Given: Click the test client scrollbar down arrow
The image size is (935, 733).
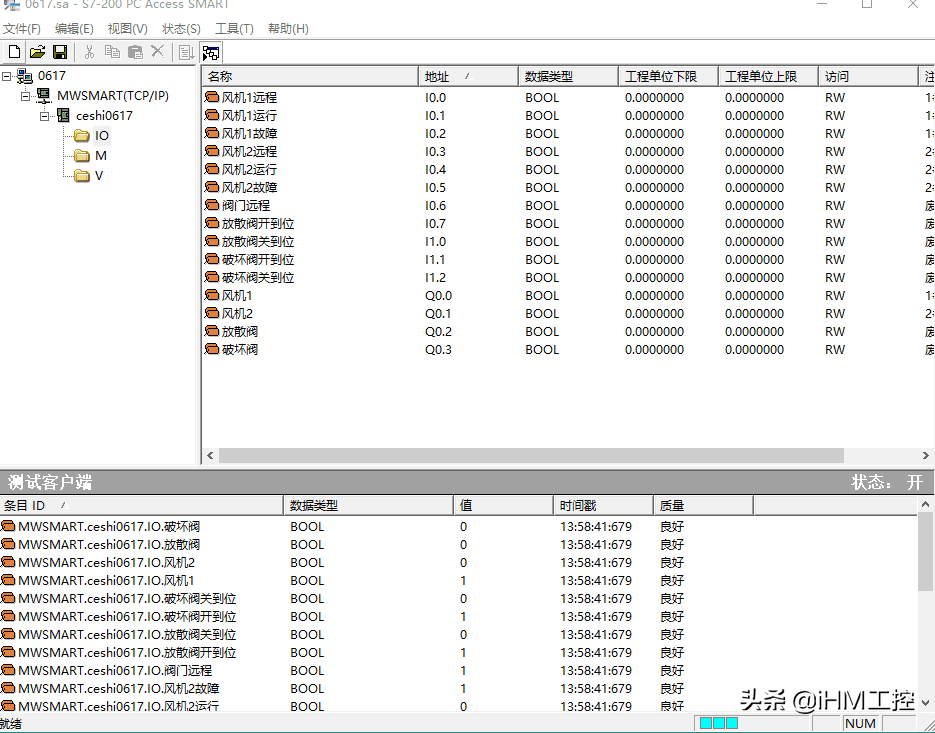Looking at the screenshot, I should pyautogui.click(x=925, y=703).
